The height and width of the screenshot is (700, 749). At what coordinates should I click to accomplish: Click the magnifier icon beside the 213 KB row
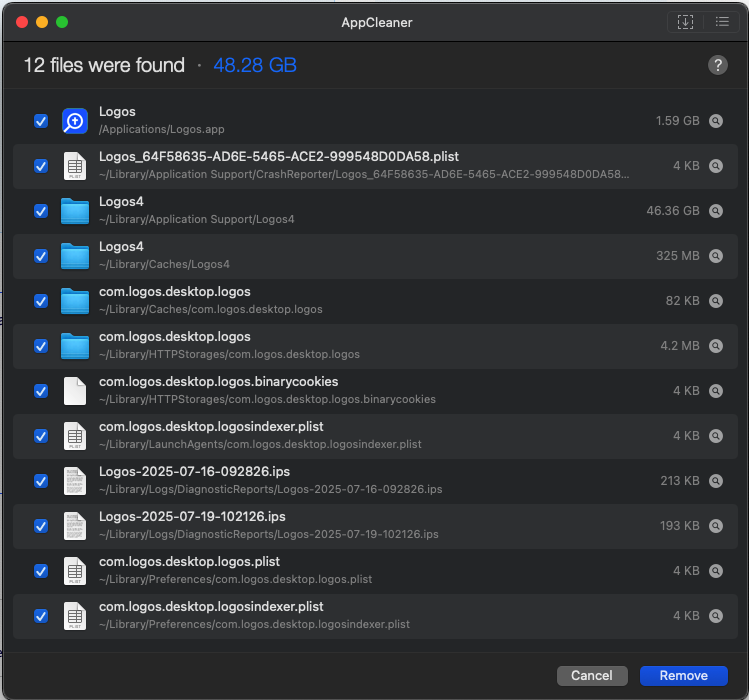tap(716, 481)
